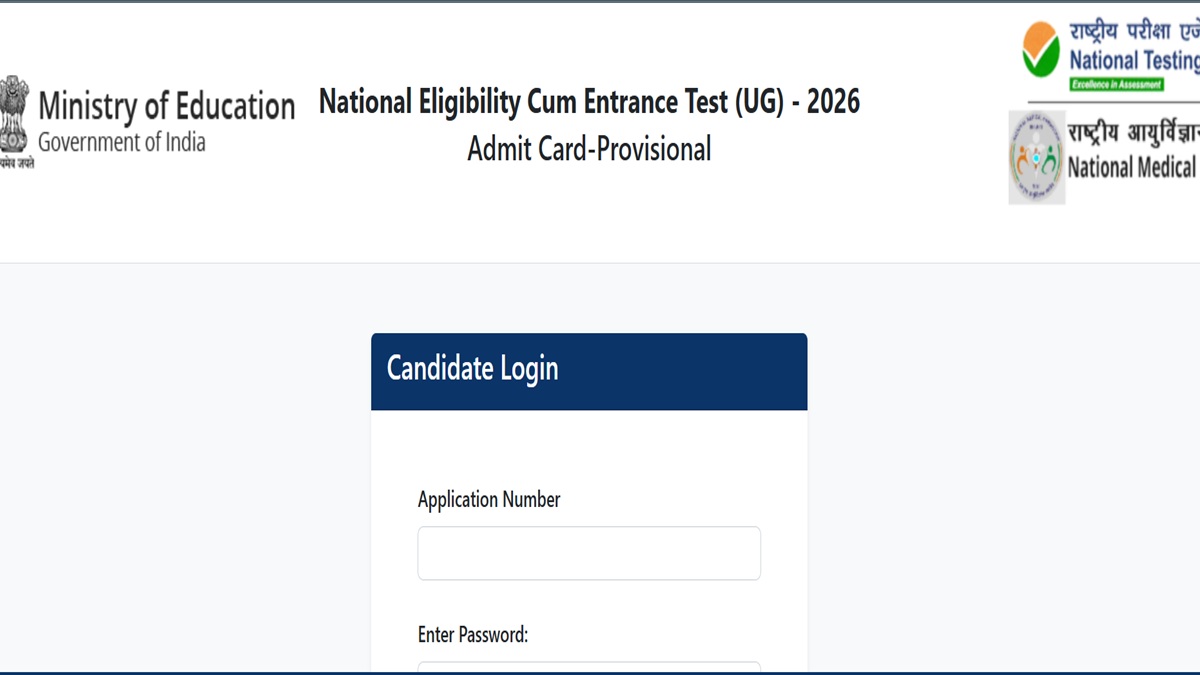Viewport: 1200px width, 675px height.
Task: Click the Application Number label
Action: pos(489,499)
